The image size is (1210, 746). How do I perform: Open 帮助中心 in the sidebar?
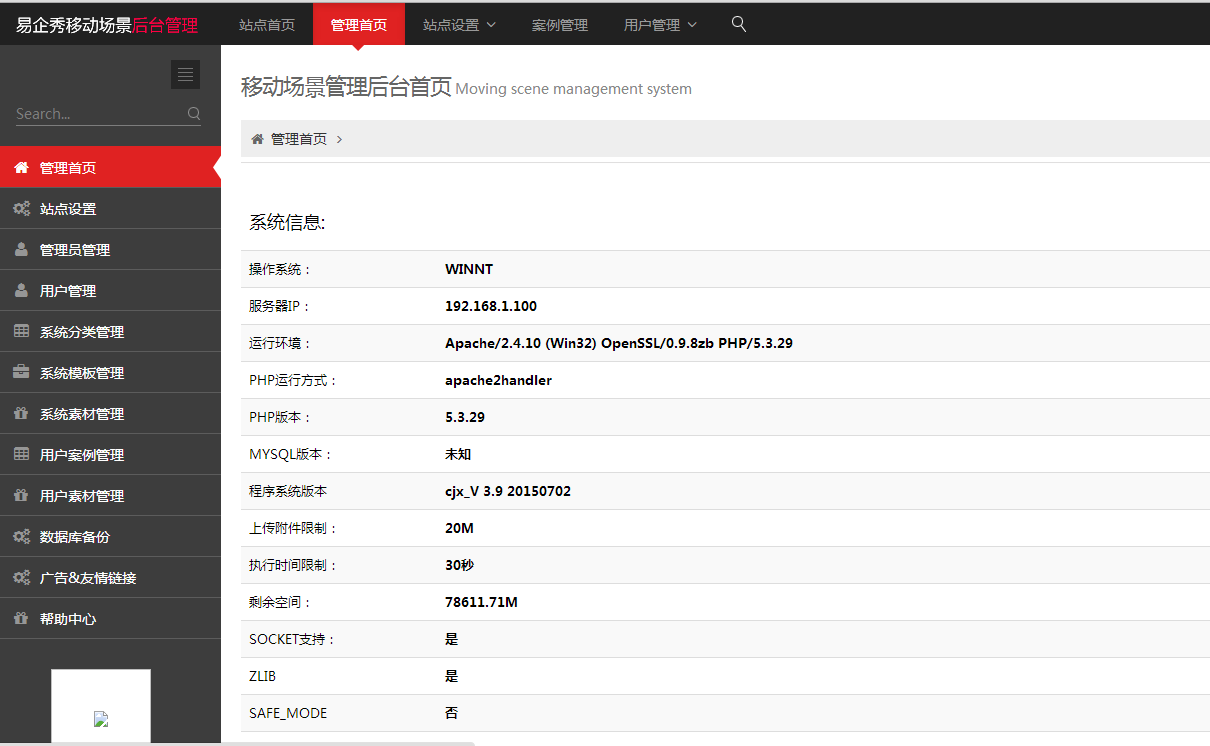pyautogui.click(x=68, y=619)
